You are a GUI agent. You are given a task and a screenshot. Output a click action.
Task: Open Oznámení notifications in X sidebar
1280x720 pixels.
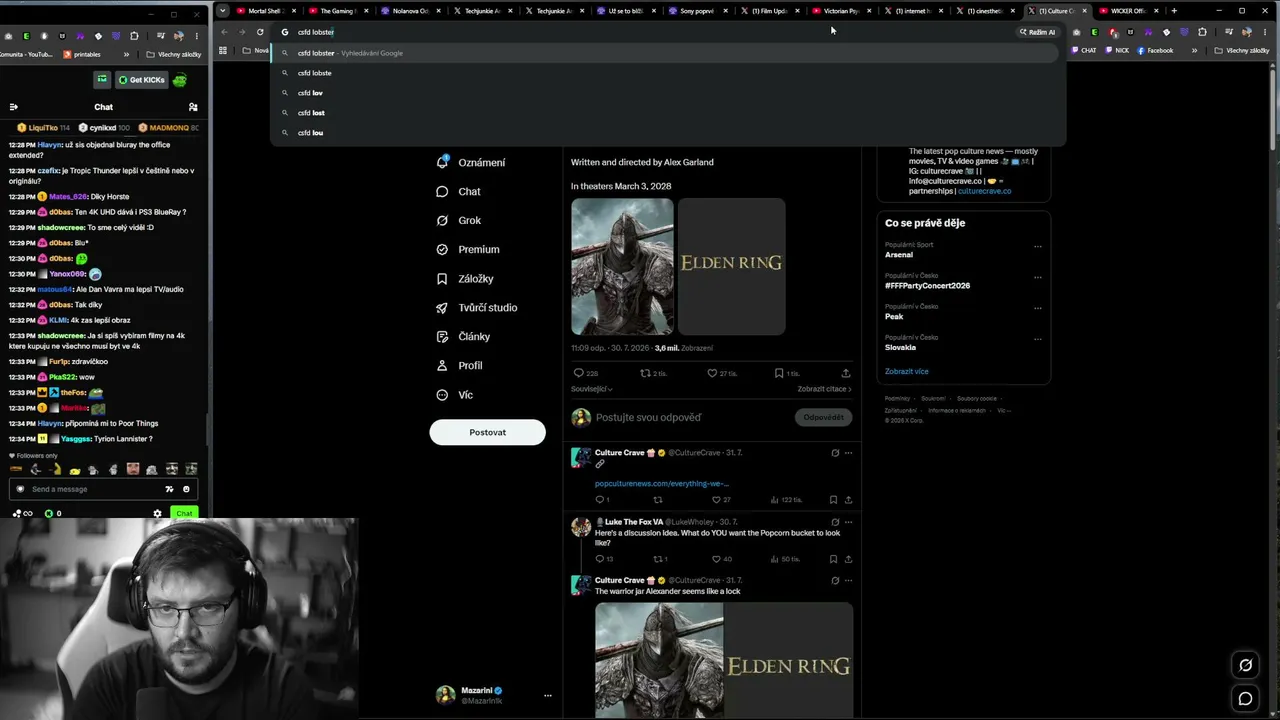click(470, 162)
